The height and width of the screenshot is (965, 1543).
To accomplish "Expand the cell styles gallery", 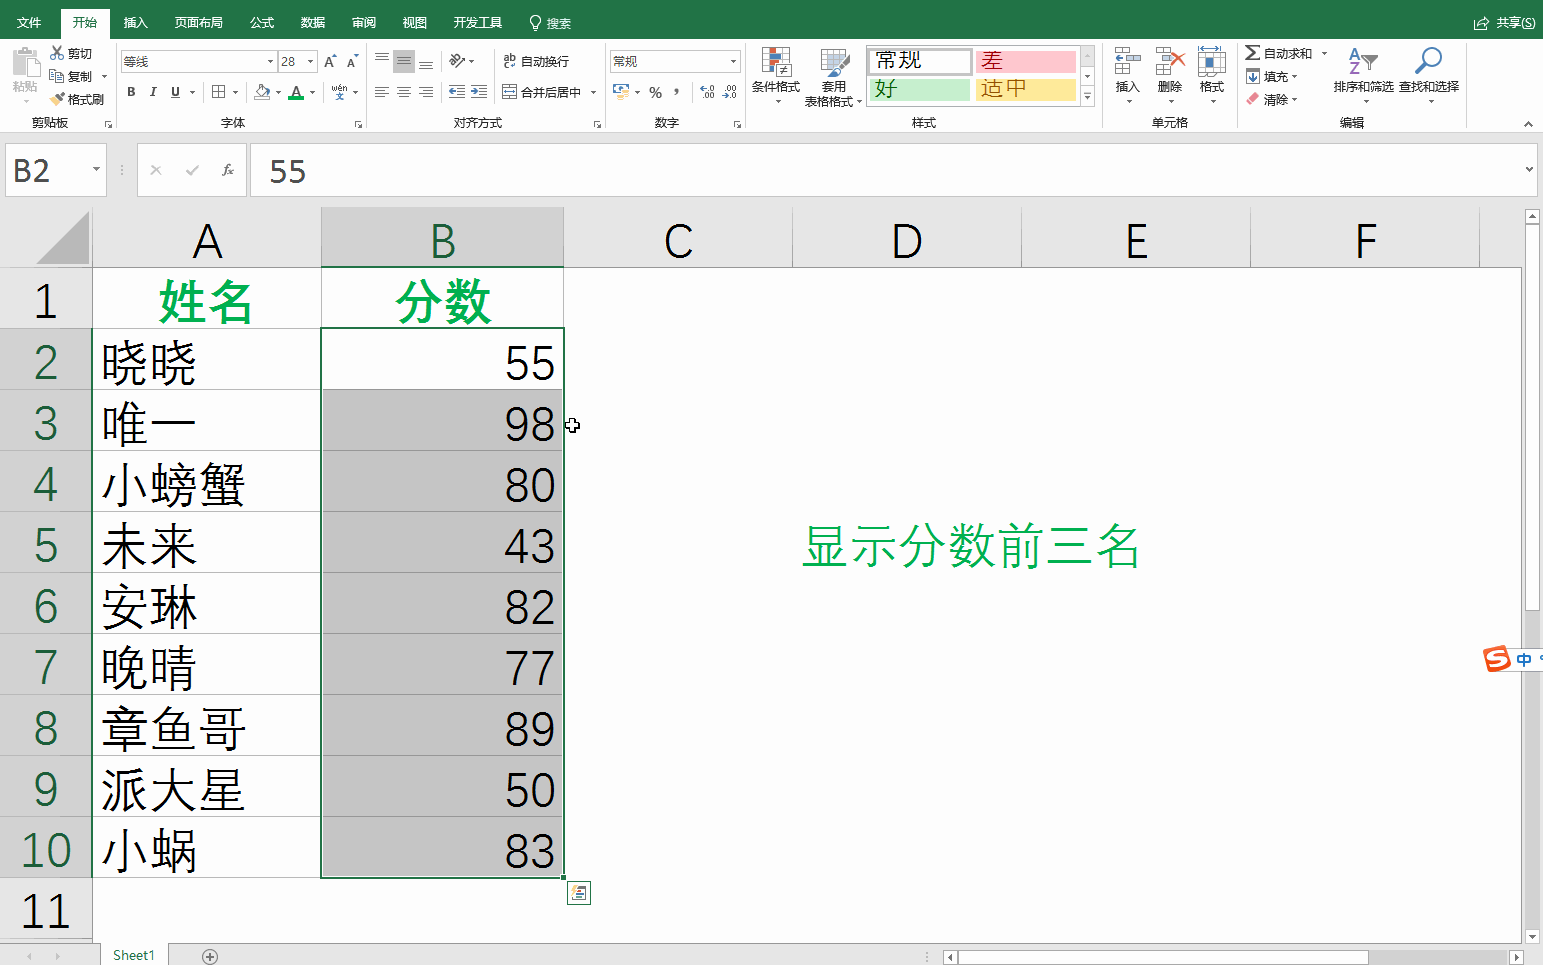I will point(1088,96).
